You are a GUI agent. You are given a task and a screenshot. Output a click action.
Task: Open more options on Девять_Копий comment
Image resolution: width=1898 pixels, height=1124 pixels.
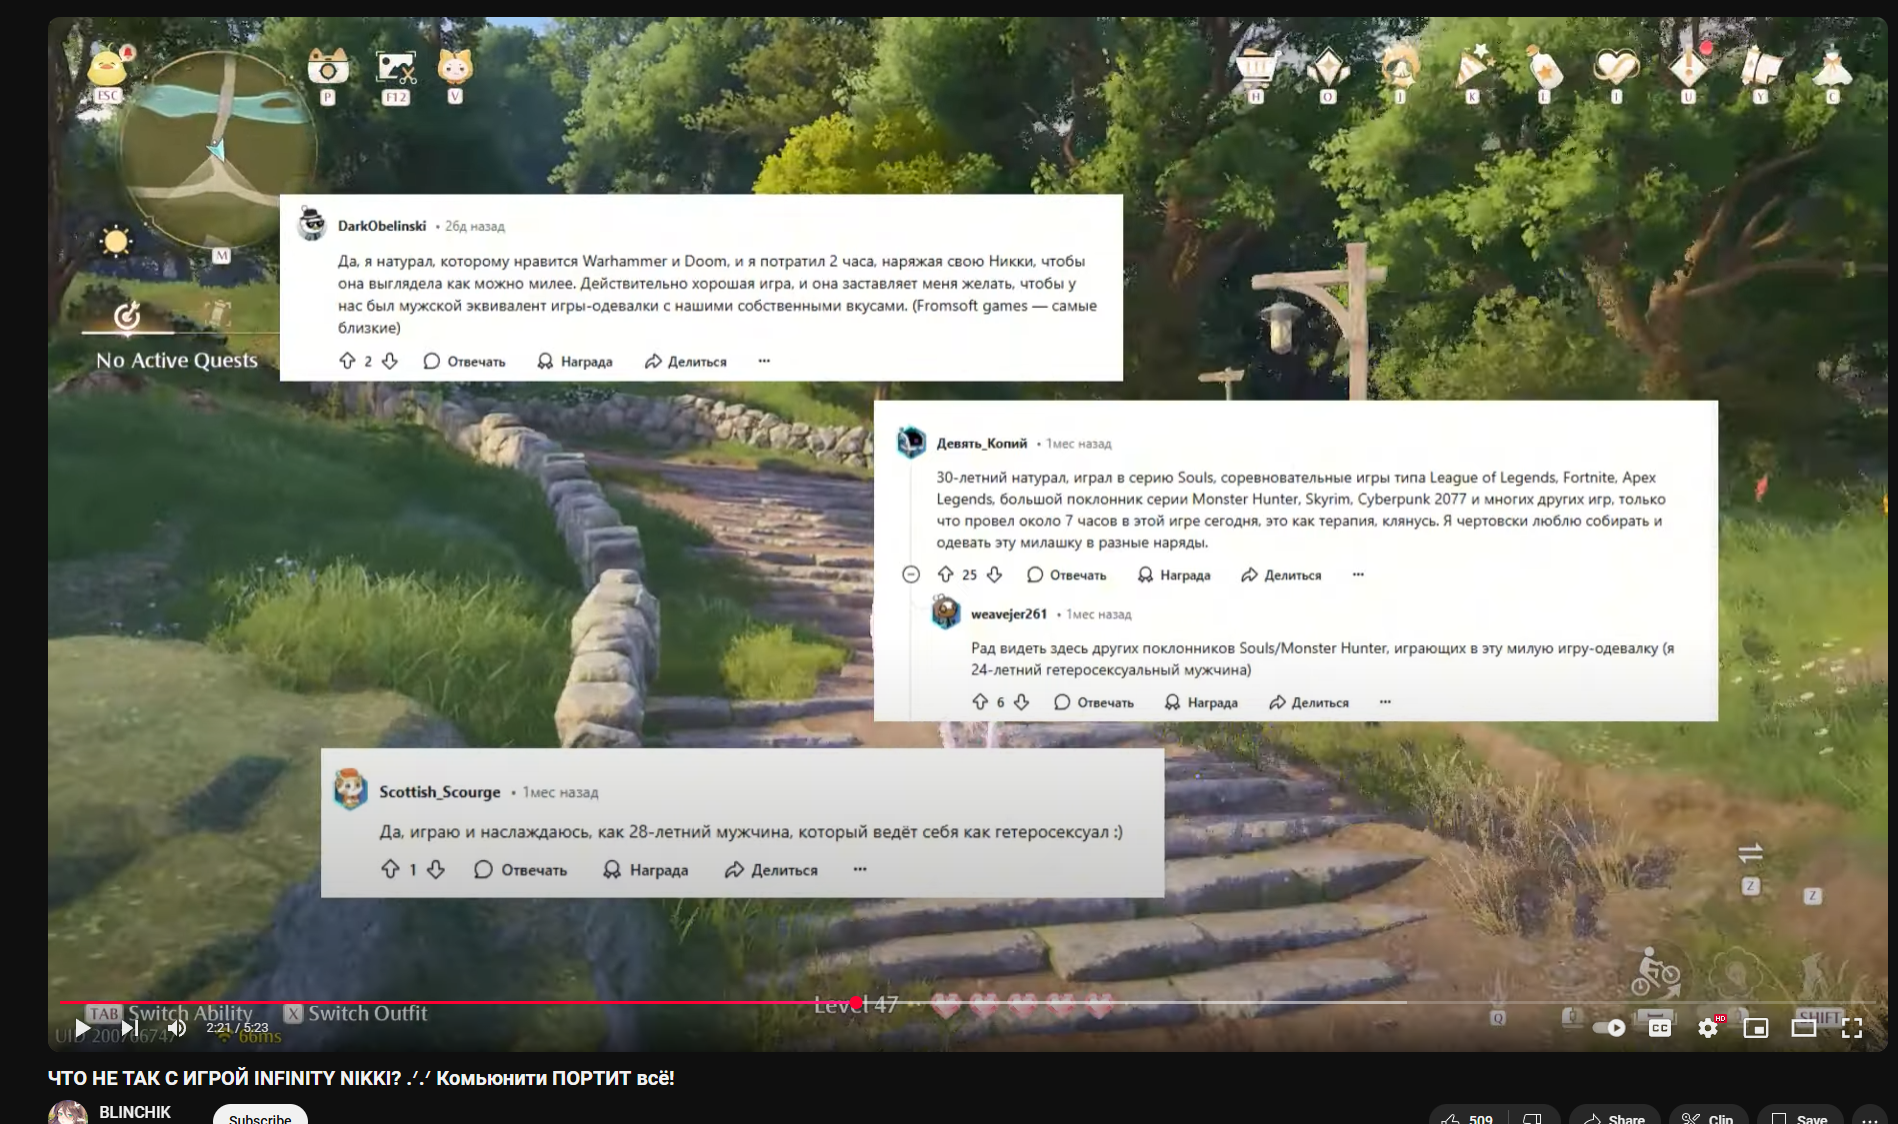(1358, 574)
